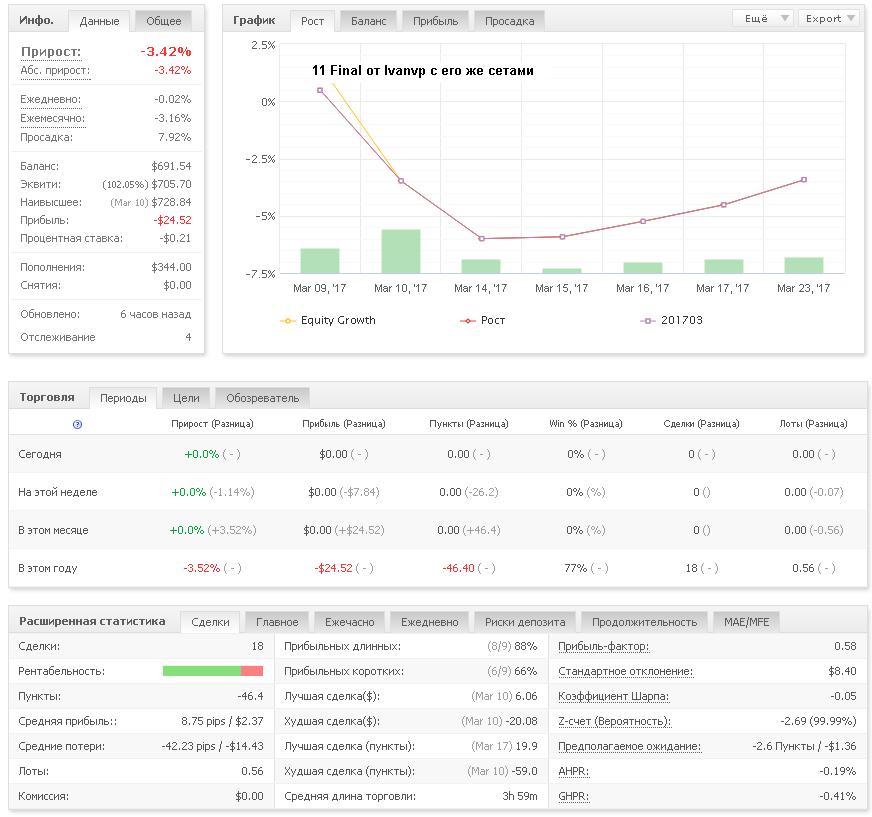
Task: Select the Прибыль chart tab
Action: (435, 21)
